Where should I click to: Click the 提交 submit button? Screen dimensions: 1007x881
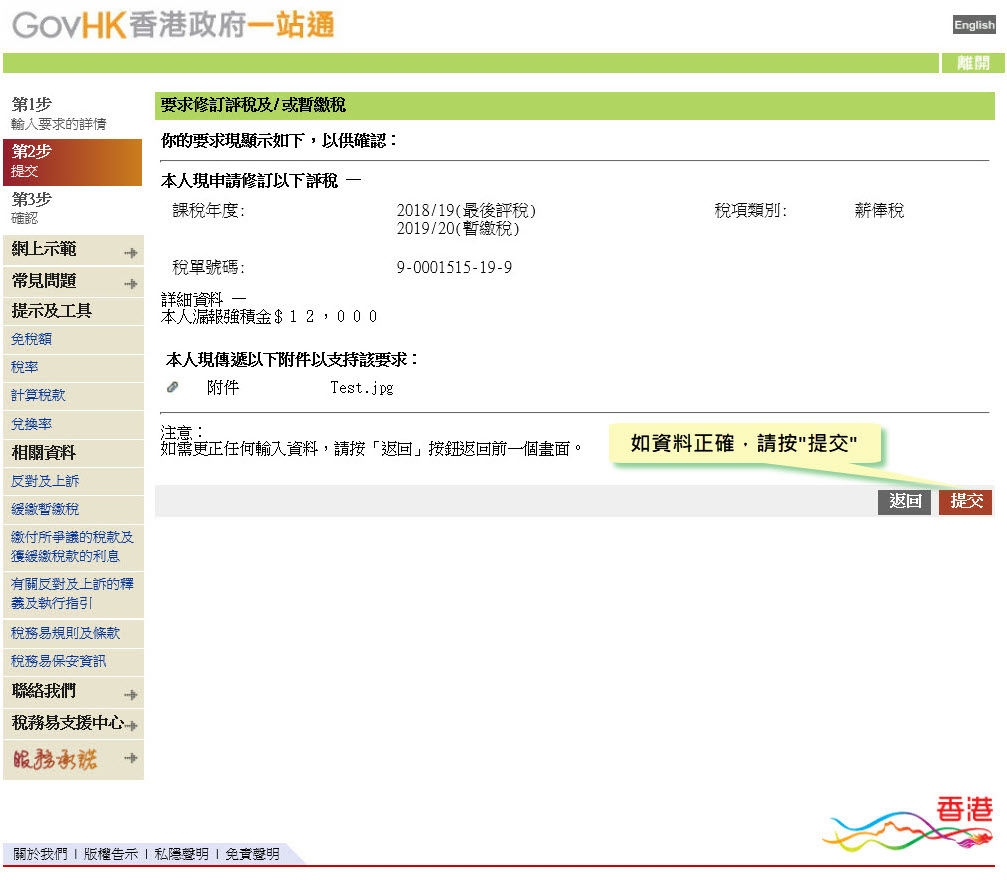(x=966, y=501)
